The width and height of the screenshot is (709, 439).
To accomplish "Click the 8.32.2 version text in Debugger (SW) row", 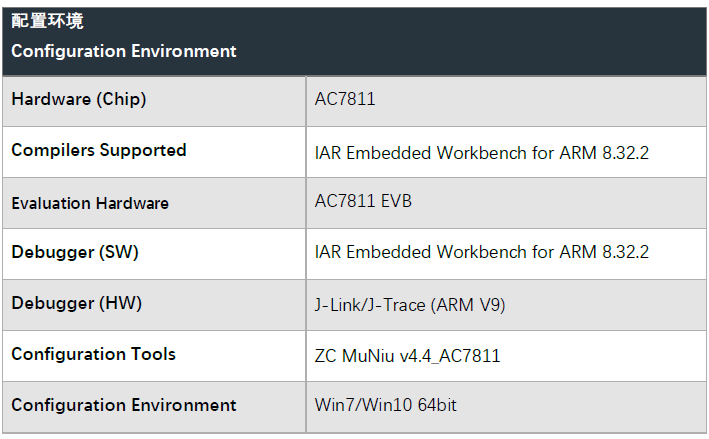I will pos(625,252).
